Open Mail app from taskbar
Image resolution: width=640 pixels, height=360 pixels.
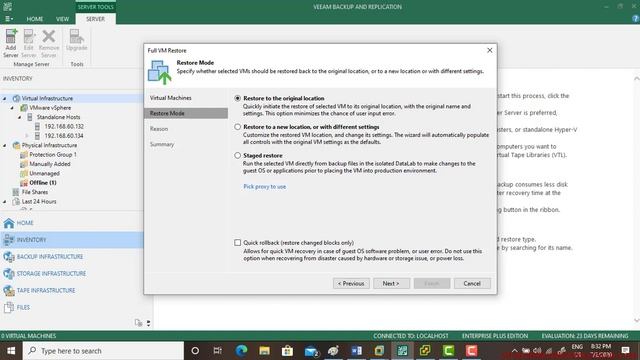pyautogui.click(x=311, y=351)
